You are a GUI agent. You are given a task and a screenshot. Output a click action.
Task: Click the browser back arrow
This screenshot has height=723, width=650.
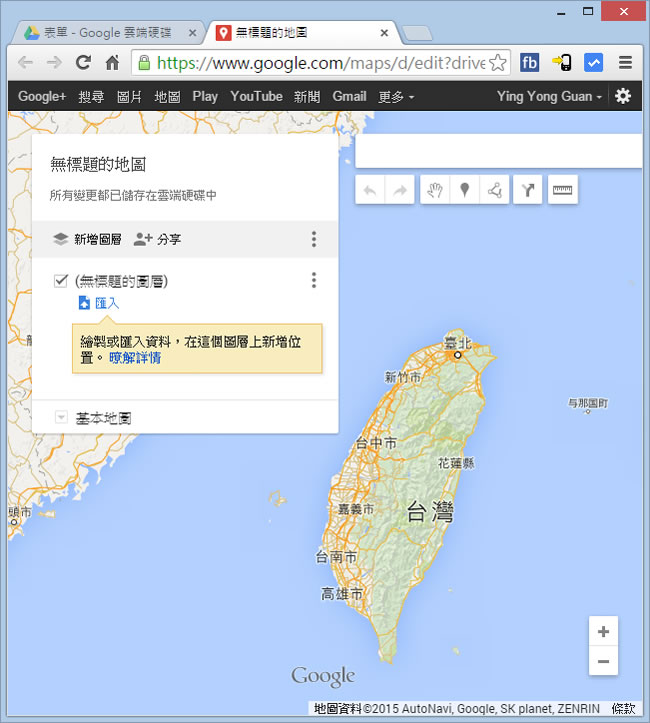click(x=25, y=62)
